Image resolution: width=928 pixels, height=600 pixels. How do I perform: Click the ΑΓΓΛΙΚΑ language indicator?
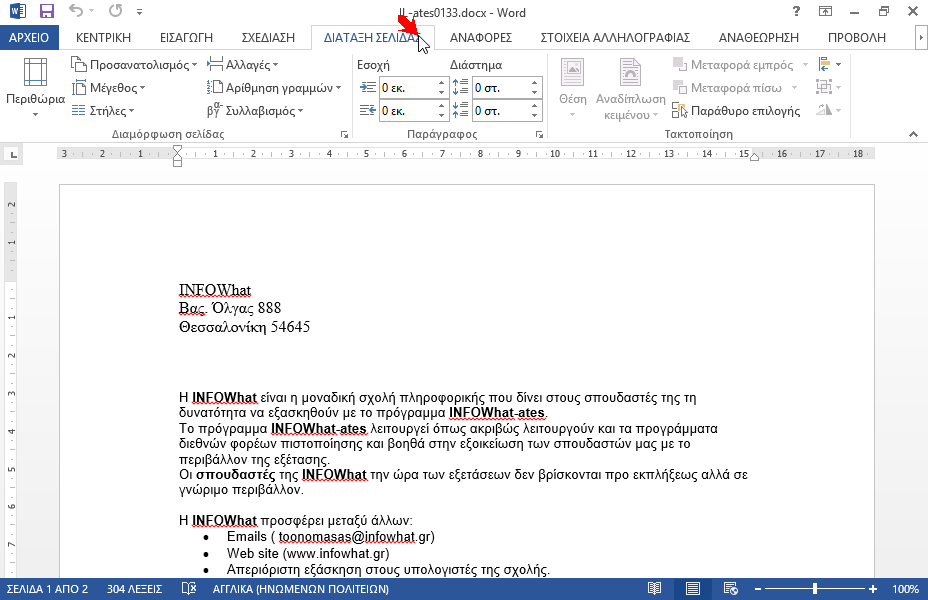301,589
